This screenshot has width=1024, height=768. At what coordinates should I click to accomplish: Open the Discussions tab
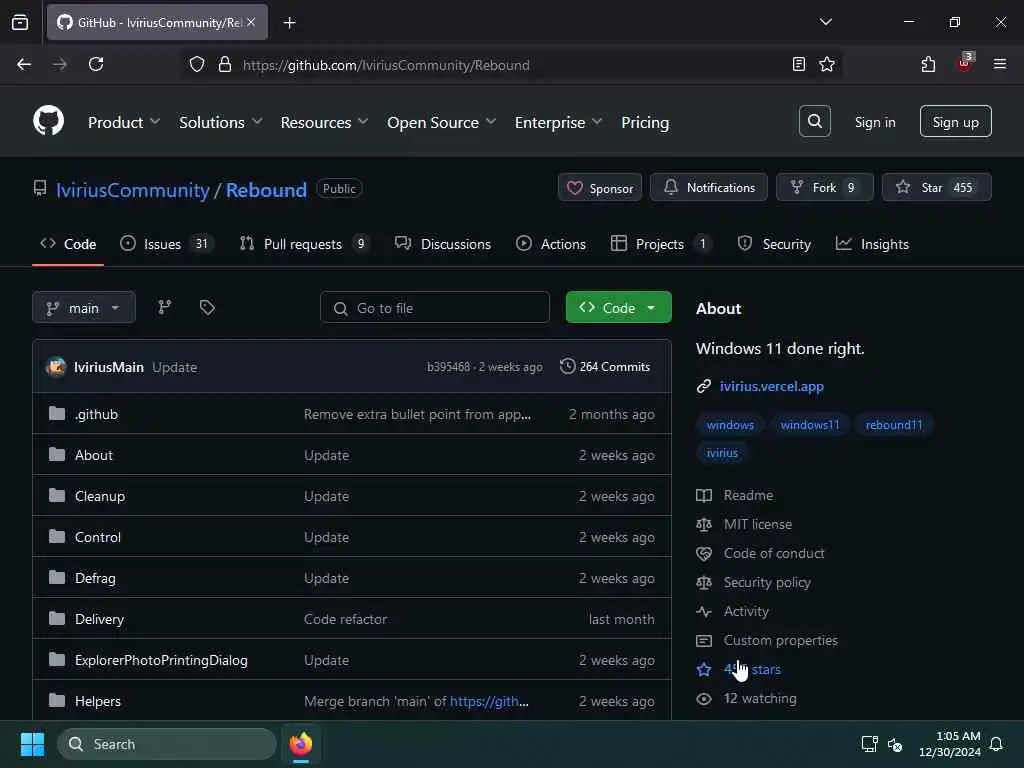[443, 244]
